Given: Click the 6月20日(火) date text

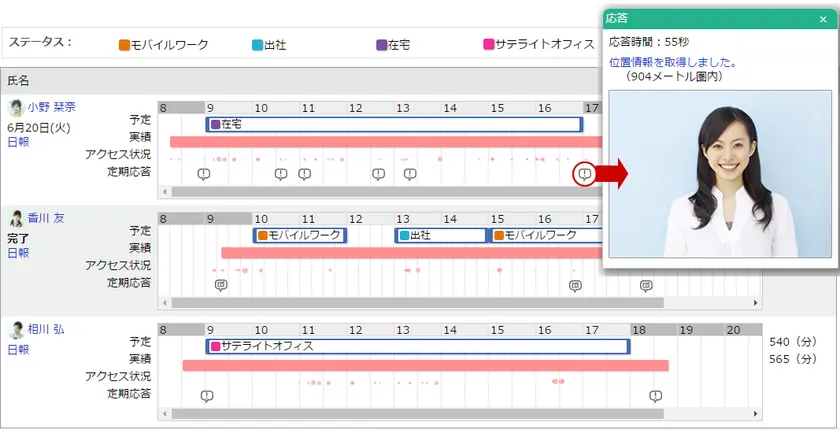Looking at the screenshot, I should click(x=39, y=127).
